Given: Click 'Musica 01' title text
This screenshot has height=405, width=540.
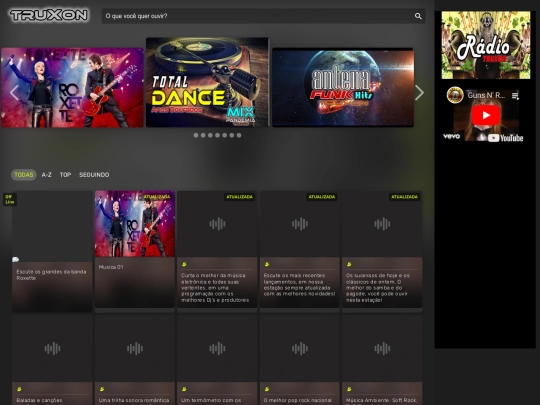Looking at the screenshot, I should [111, 267].
